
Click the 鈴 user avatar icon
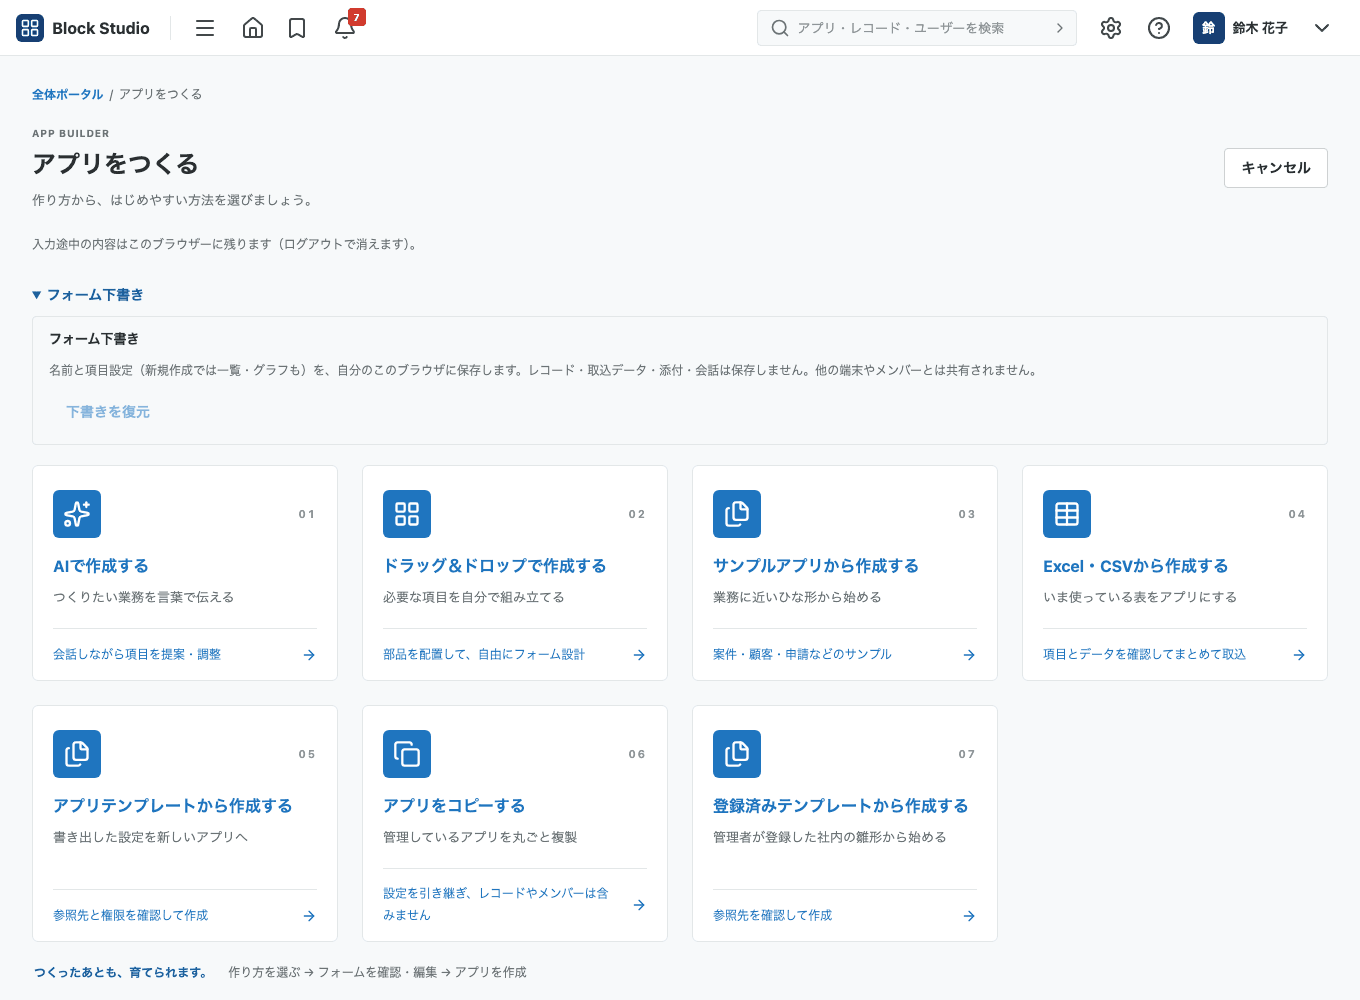pyautogui.click(x=1209, y=28)
